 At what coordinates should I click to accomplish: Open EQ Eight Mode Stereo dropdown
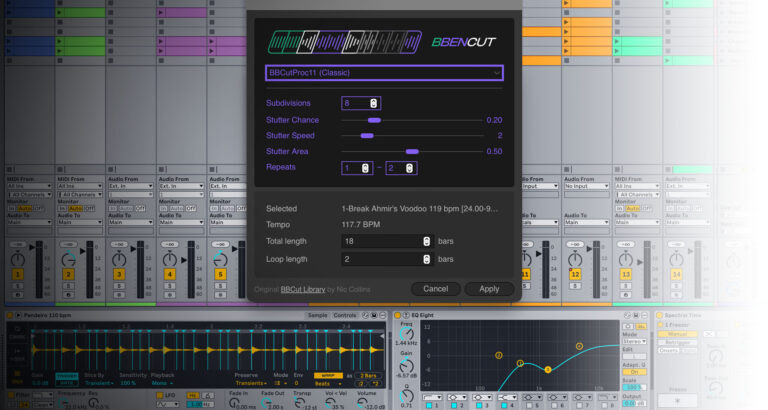pyautogui.click(x=634, y=341)
